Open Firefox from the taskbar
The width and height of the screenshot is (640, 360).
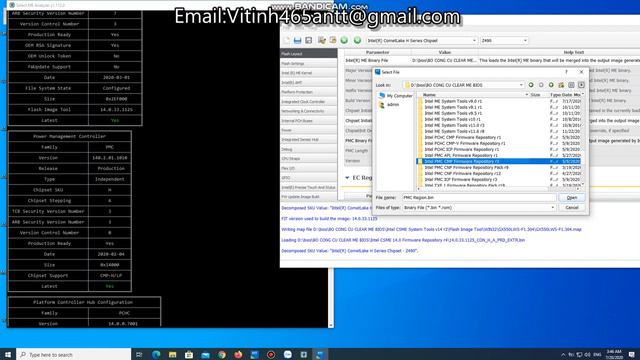click(x=238, y=354)
